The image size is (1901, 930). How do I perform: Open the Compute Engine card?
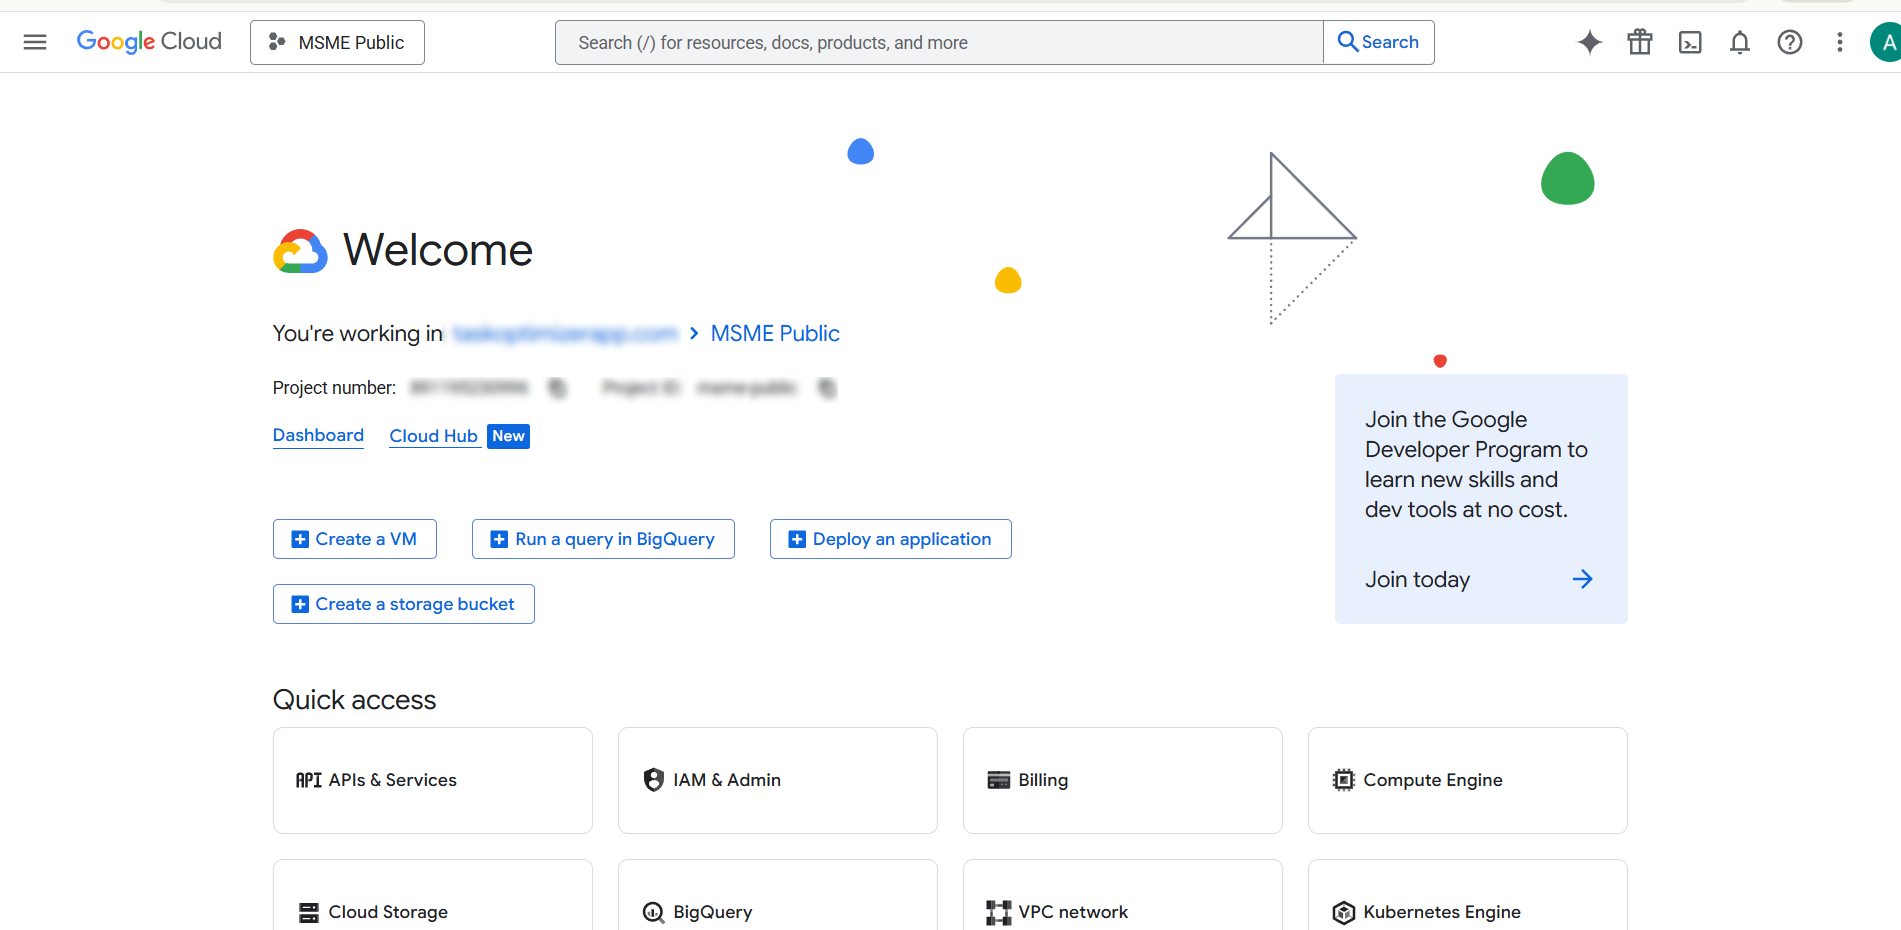tap(1468, 780)
